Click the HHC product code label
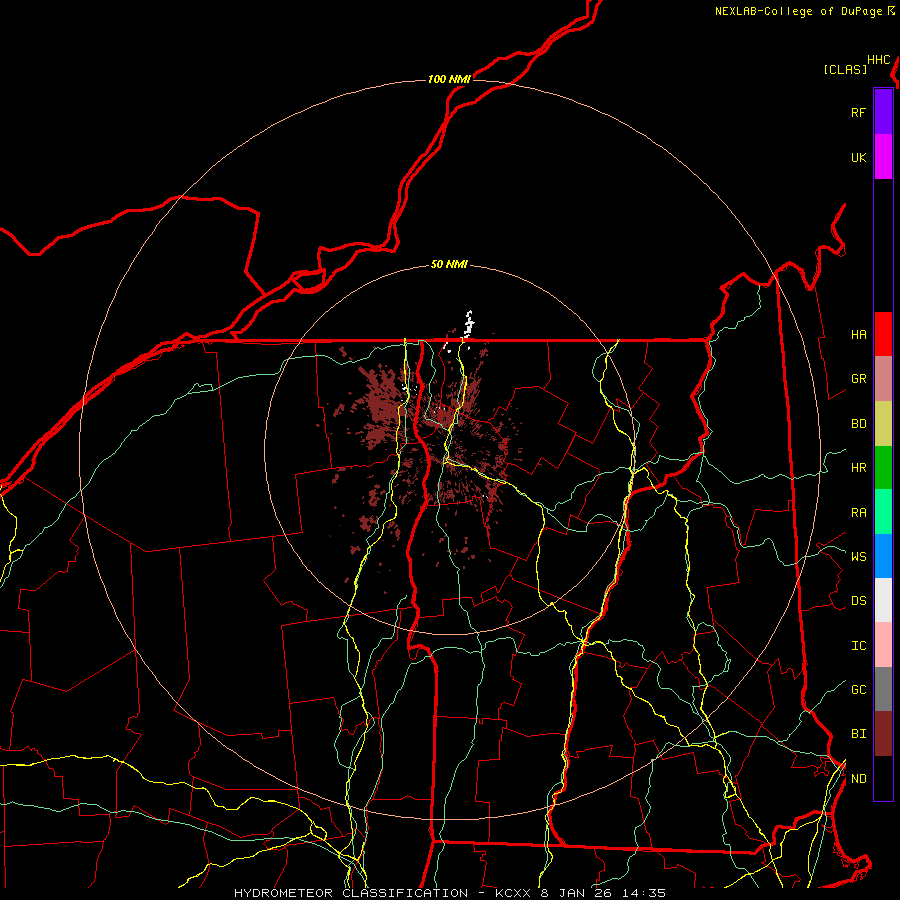900x900 pixels. point(879,60)
